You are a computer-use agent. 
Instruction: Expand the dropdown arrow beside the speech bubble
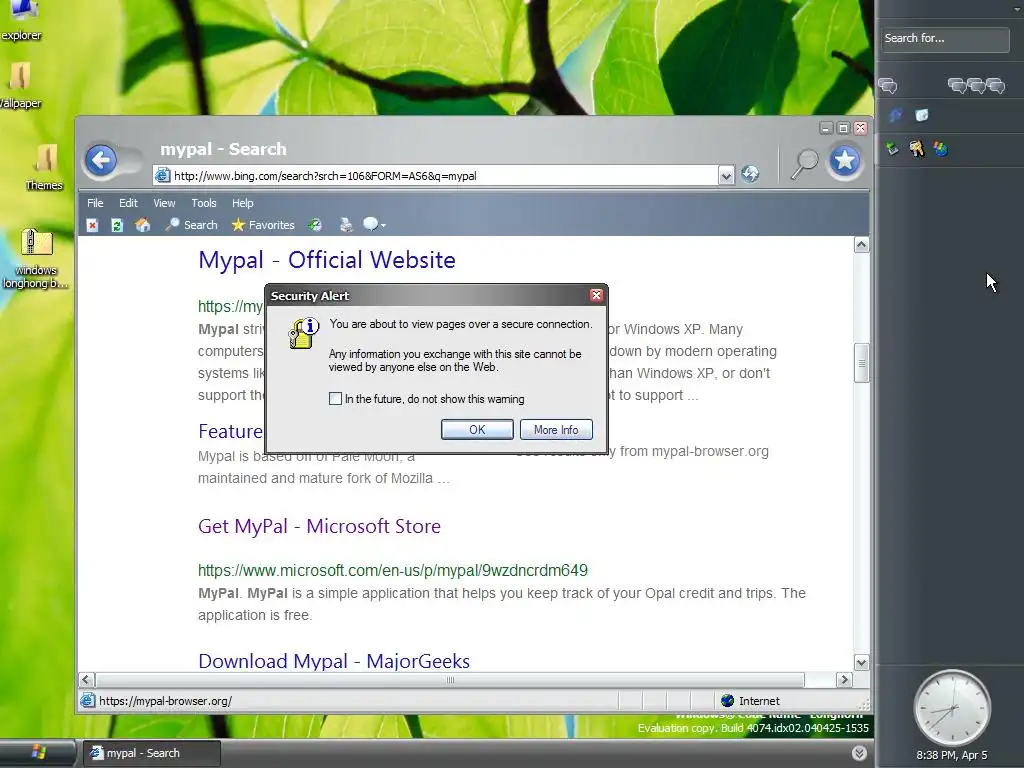383,226
